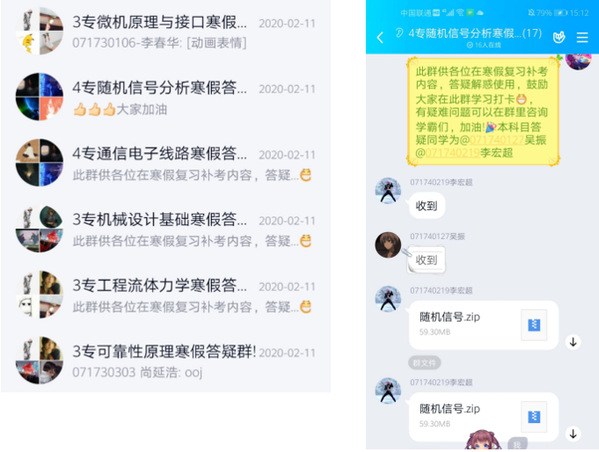The height and width of the screenshot is (452, 599).
Task: Open 3专可靠性原理寒假答疑群 chat
Action: click(166, 360)
